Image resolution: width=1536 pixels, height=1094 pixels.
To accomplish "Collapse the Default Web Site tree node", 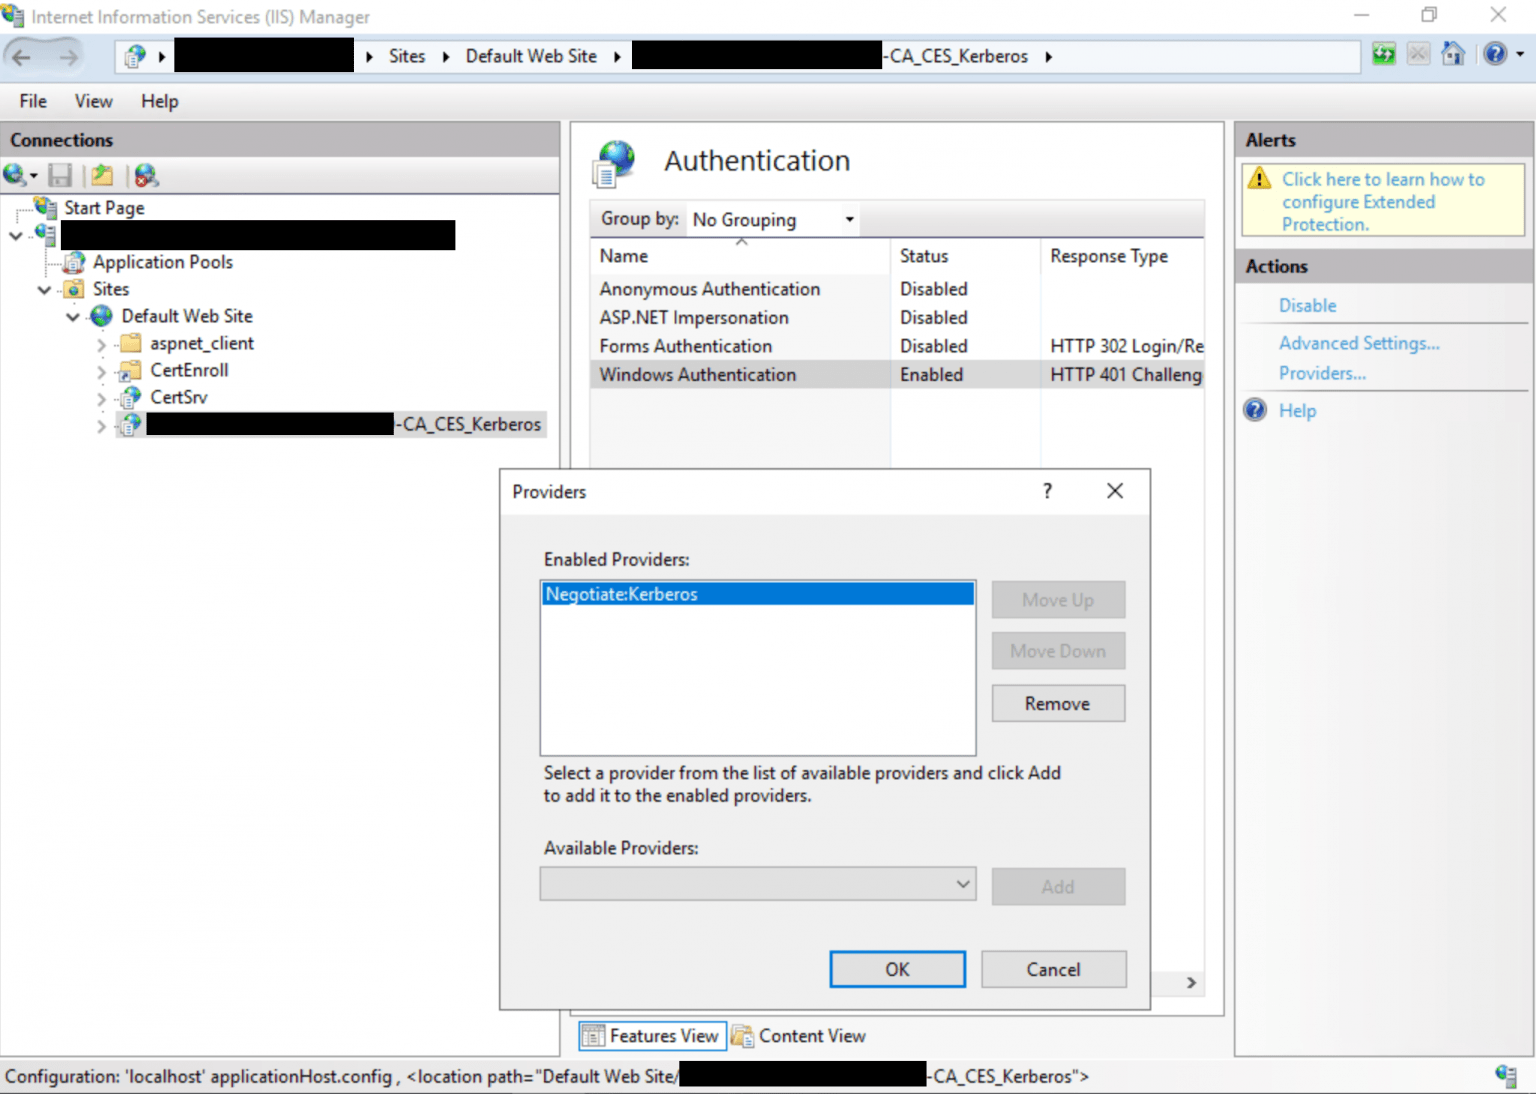I will coord(72,316).
